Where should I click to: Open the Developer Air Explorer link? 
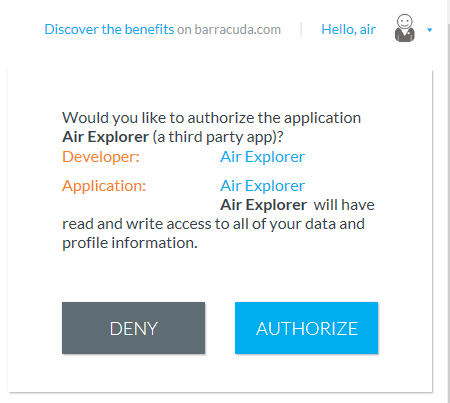262,157
